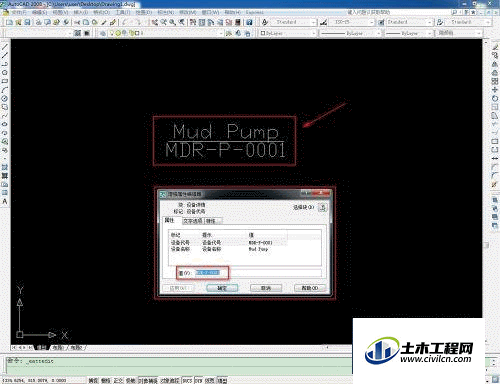
Task: Open the 绘图(D) menu
Action: [144, 12]
